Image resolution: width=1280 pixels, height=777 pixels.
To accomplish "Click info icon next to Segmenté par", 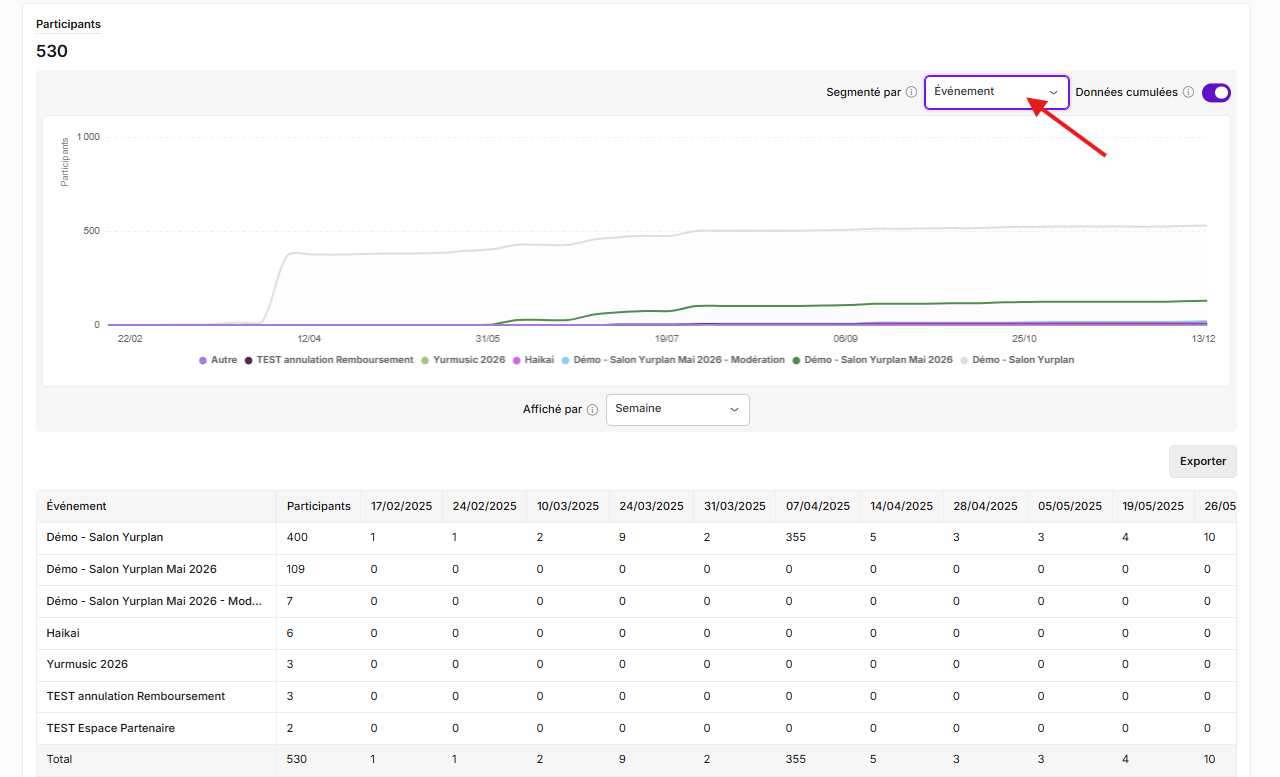I will pos(911,92).
